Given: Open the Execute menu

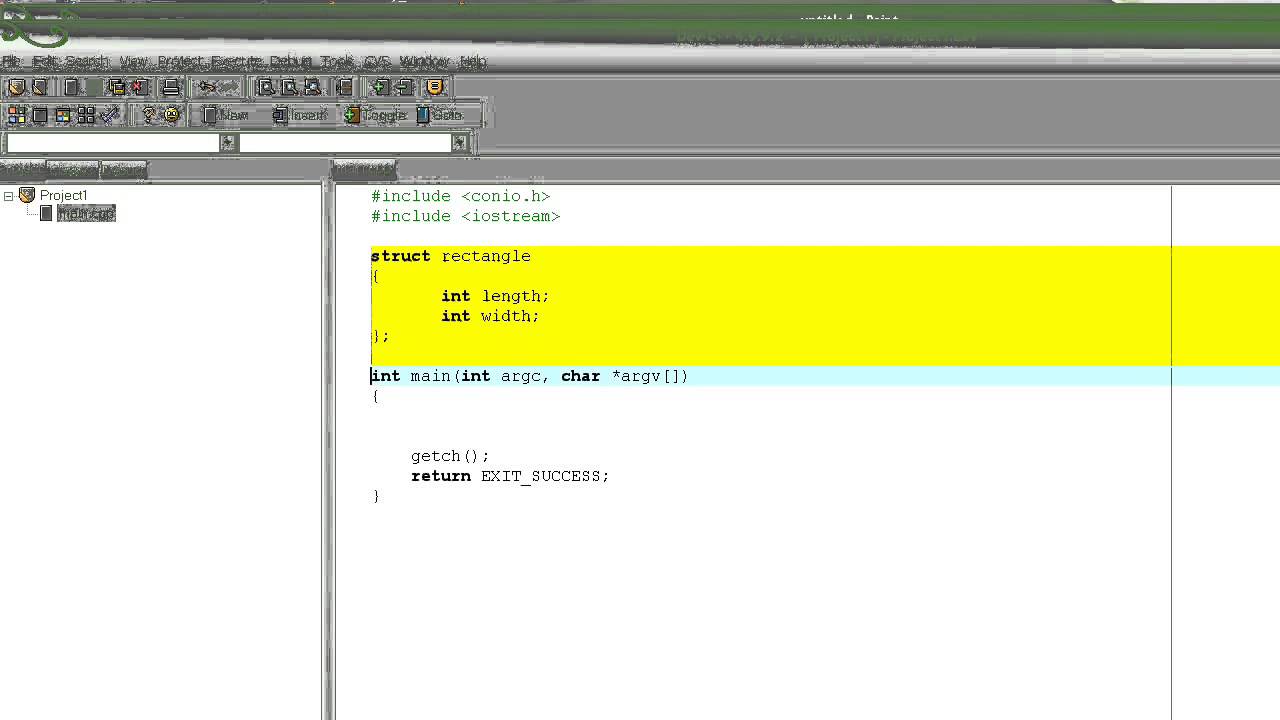Looking at the screenshot, I should pos(236,62).
